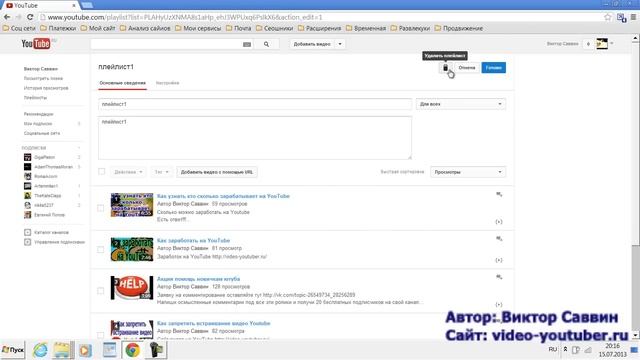Click the delete playlist trash icon
The image size is (640, 360).
pos(445,68)
